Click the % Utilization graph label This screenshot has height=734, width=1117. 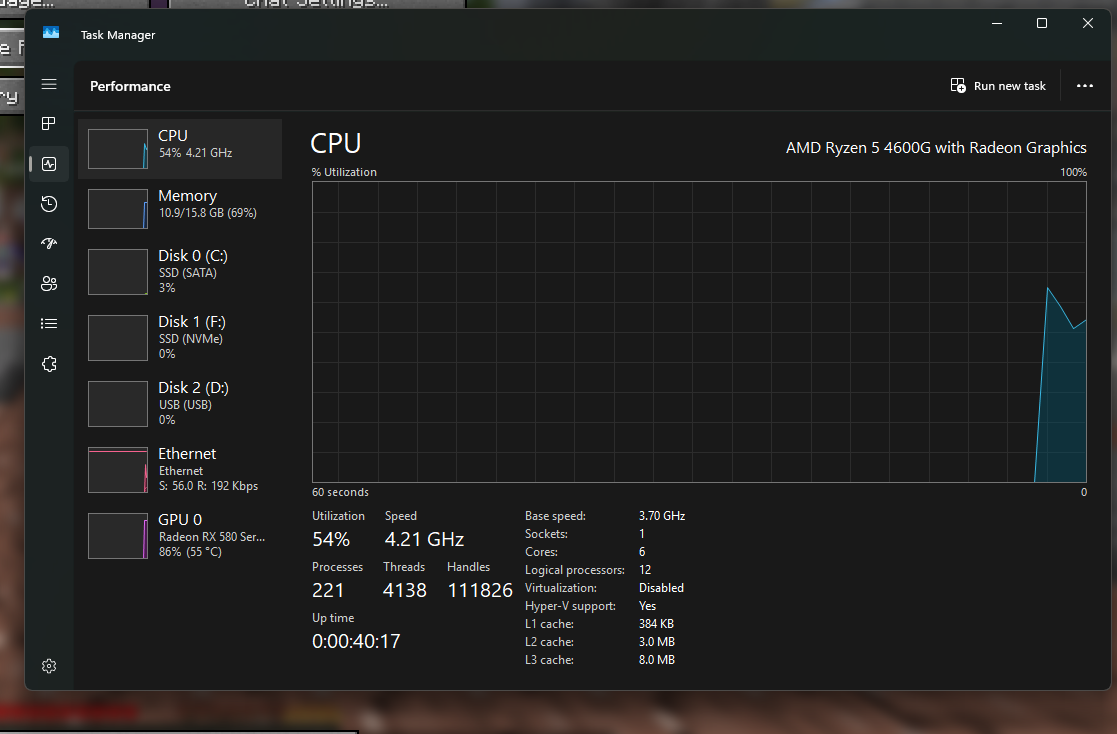point(344,172)
